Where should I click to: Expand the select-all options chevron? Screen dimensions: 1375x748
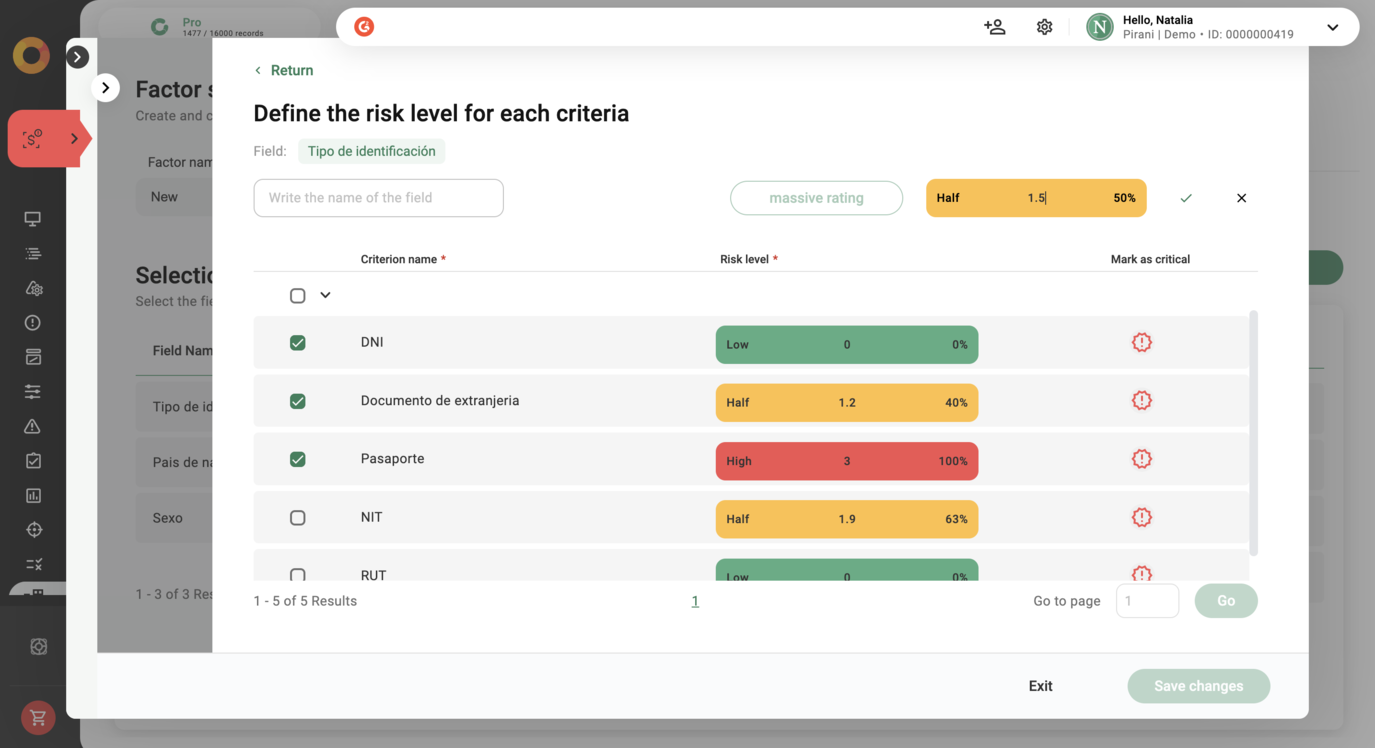click(325, 295)
